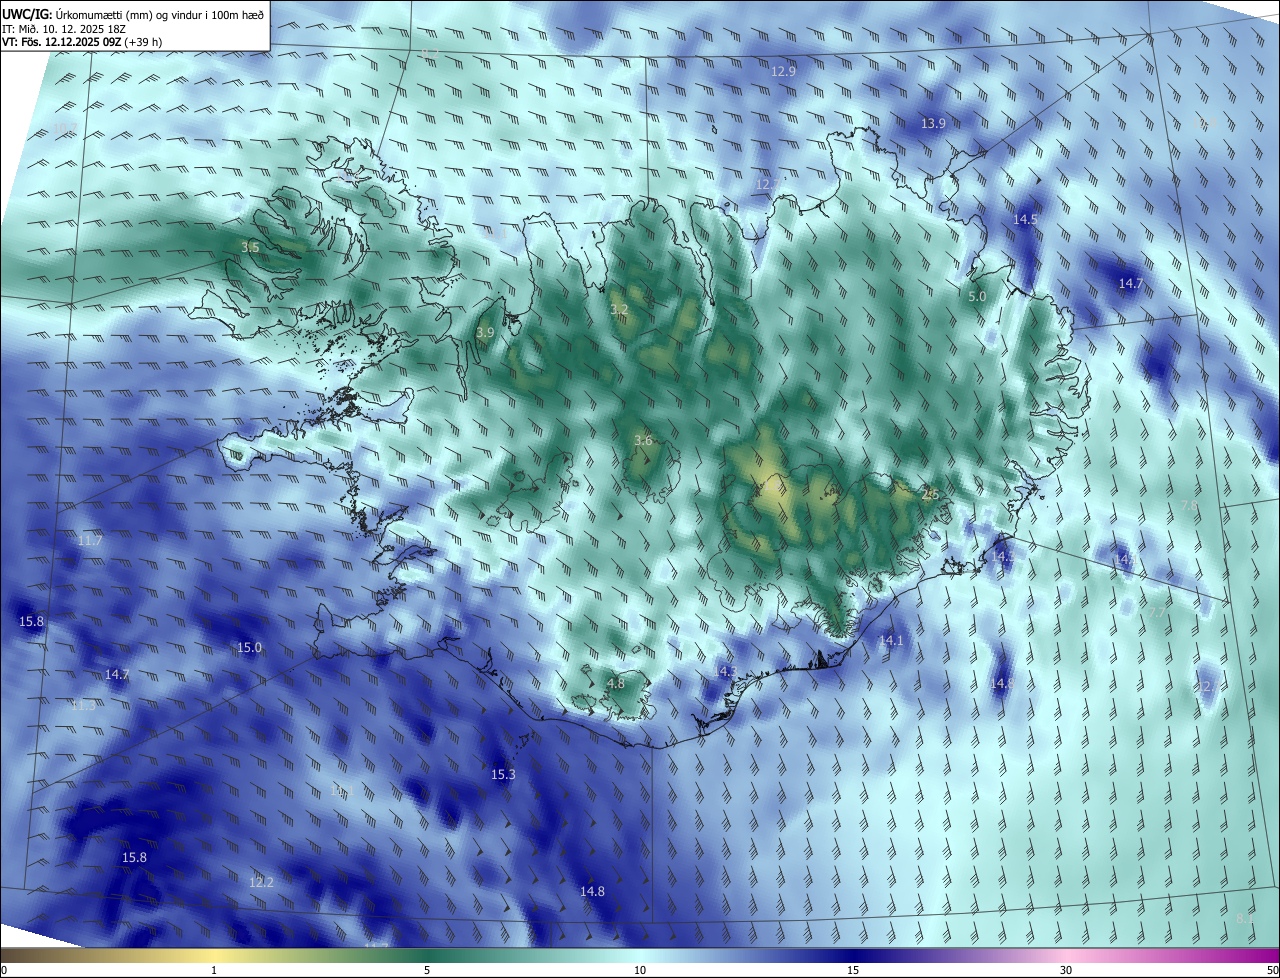The width and height of the screenshot is (1280, 978).
Task: Click the 14.1 value label
Action: pos(891,641)
